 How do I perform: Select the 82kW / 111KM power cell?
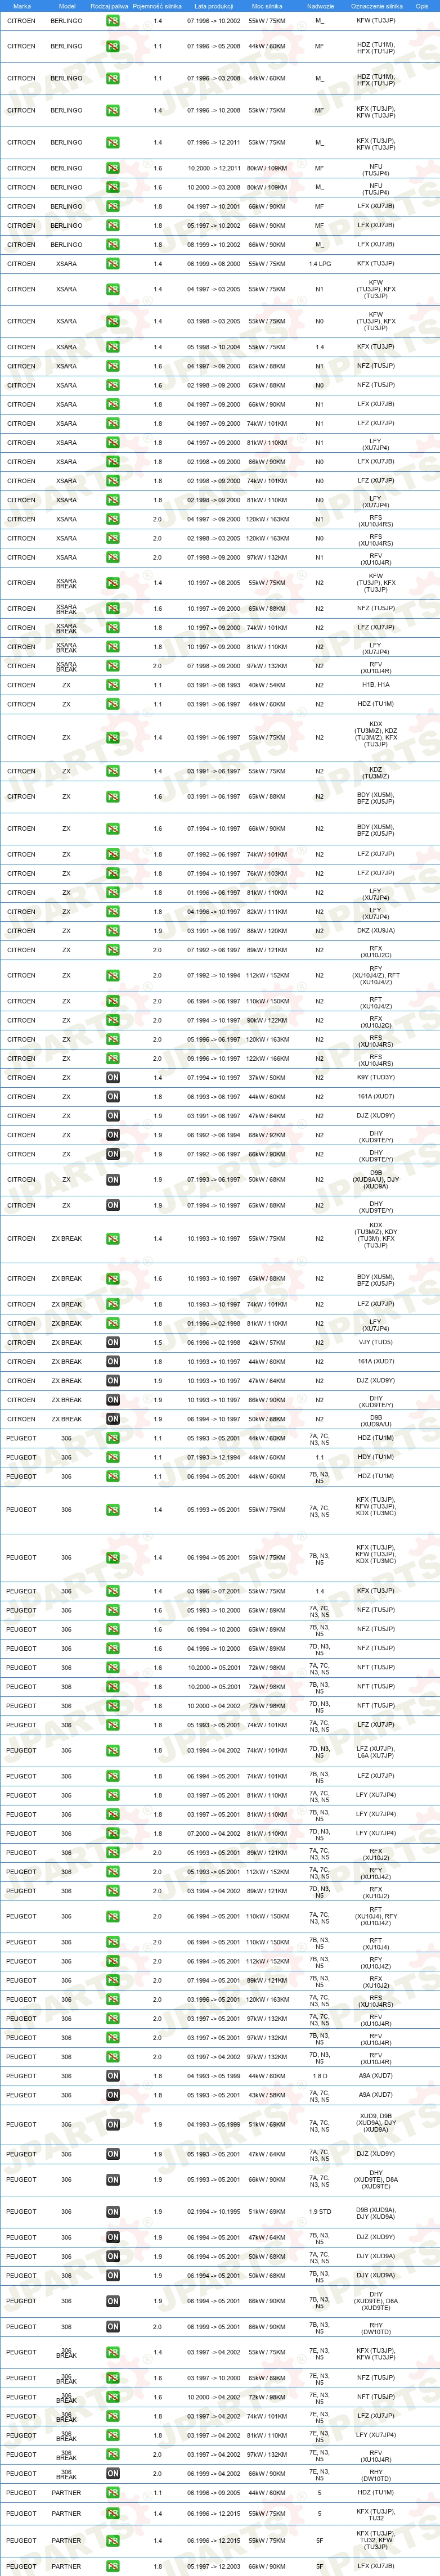[x=267, y=912]
